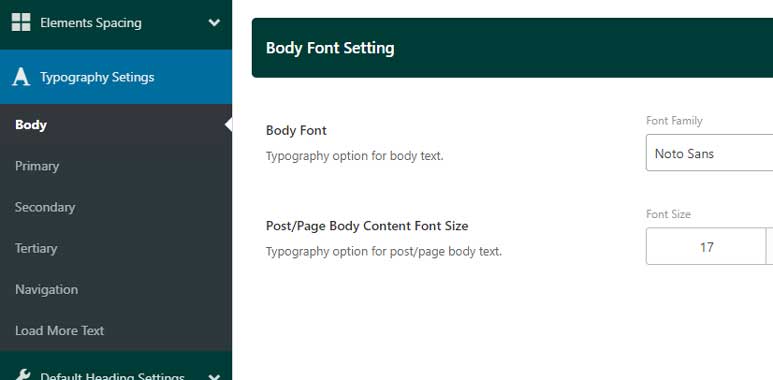
Task: Click Post/Page Body Content Font Size label
Action: point(367,226)
